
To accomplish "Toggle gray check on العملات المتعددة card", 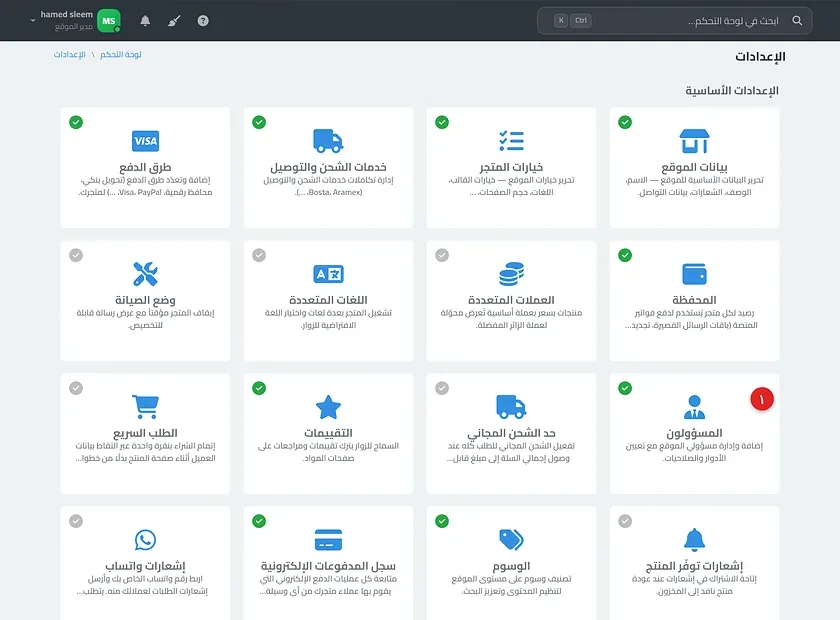I will click(x=442, y=255).
